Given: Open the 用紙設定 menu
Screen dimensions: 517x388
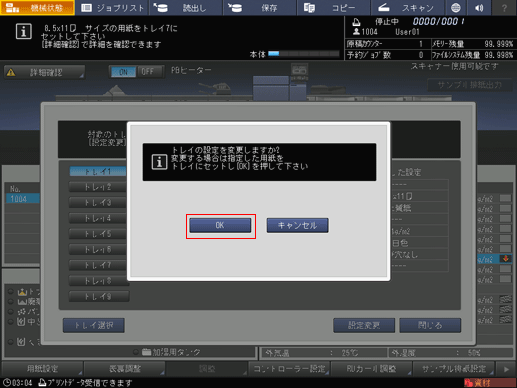Looking at the screenshot, I should pyautogui.click(x=42, y=369).
